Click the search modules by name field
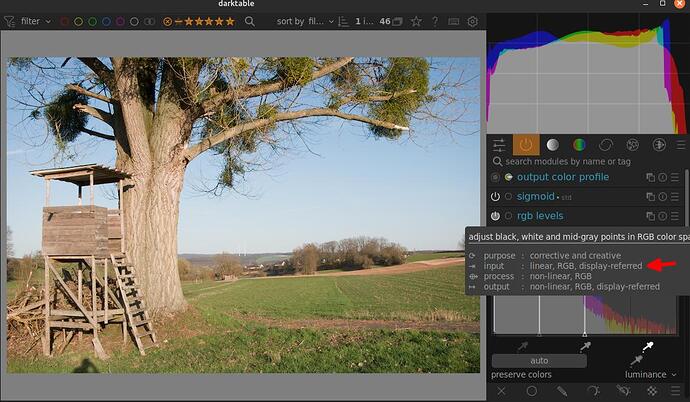 coord(587,161)
